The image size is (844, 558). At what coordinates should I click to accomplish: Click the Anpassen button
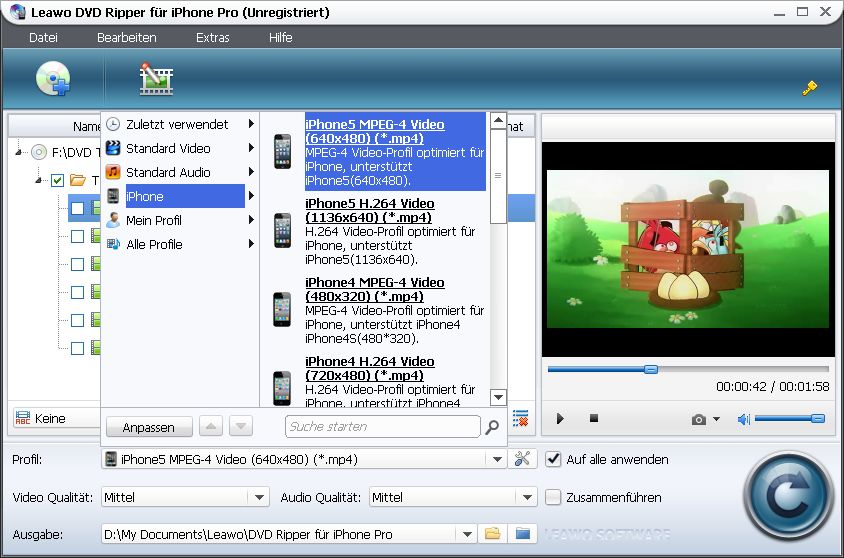[x=149, y=427]
